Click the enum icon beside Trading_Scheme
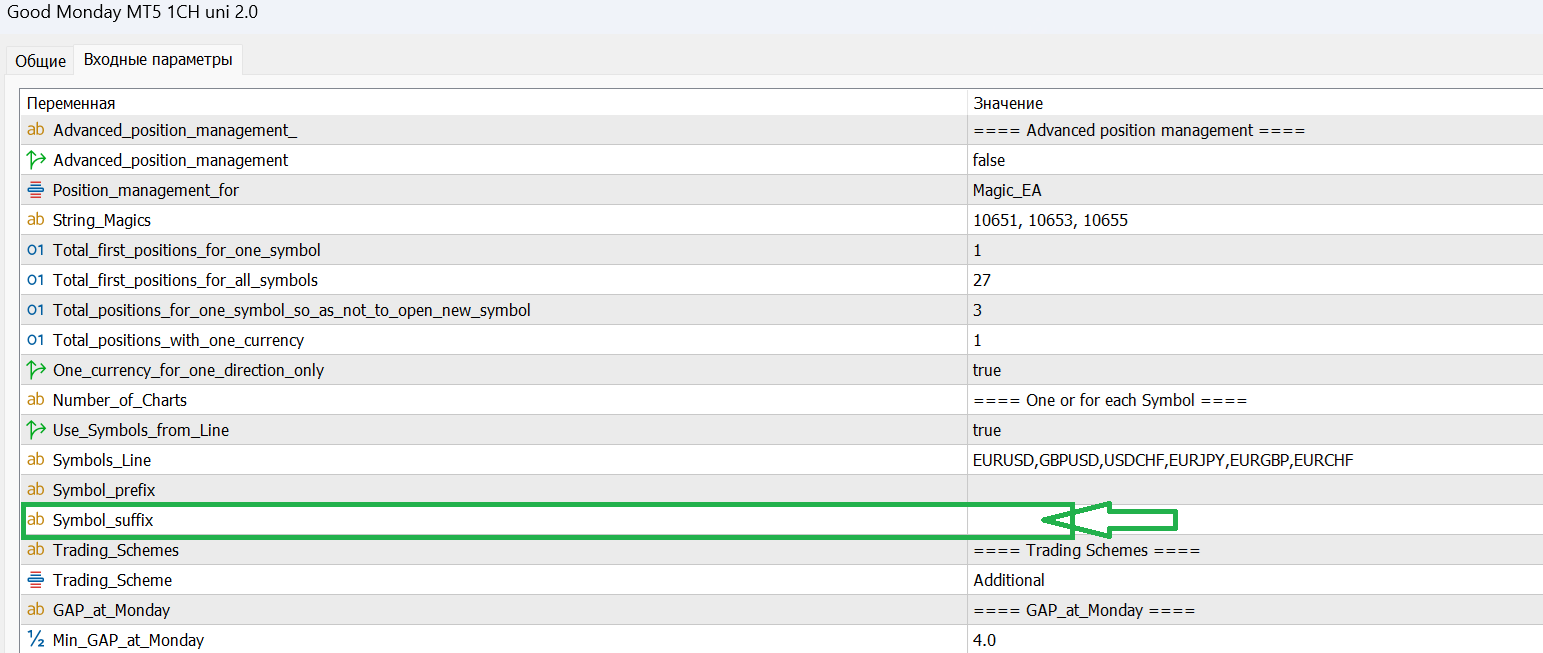 pos(36,580)
